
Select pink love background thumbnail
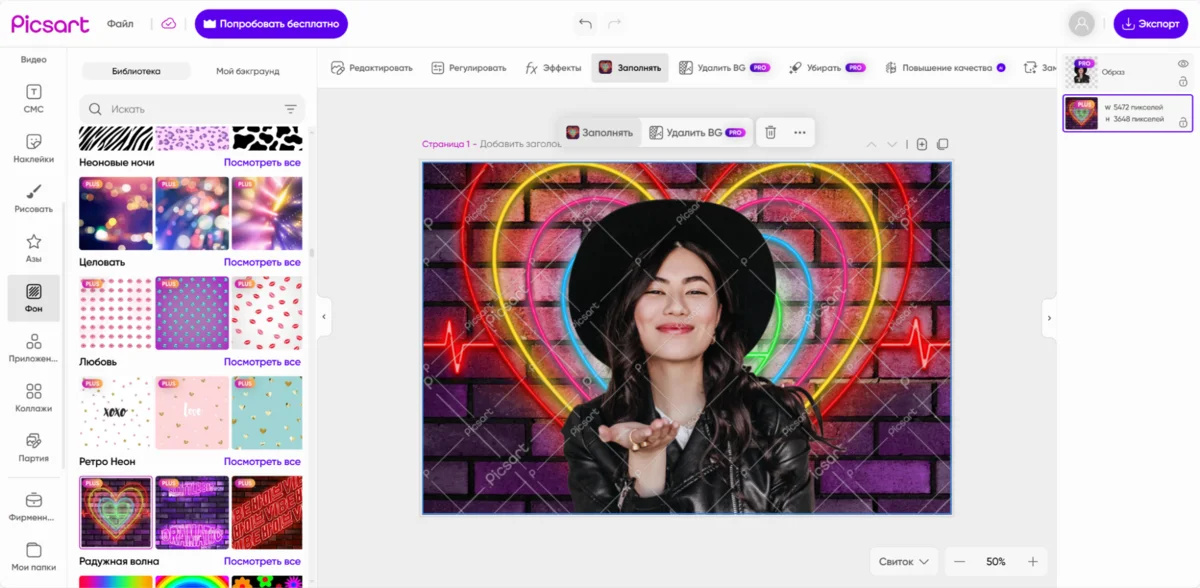(x=192, y=413)
